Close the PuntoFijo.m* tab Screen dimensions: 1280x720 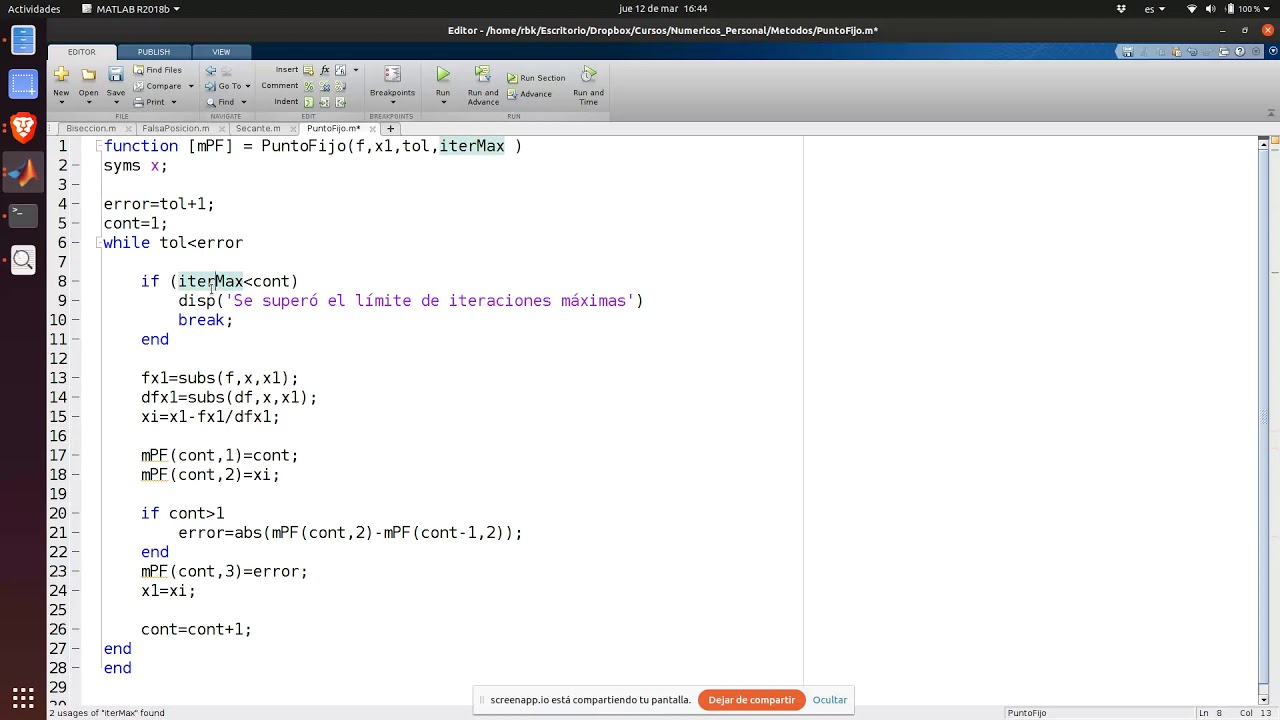tap(372, 129)
